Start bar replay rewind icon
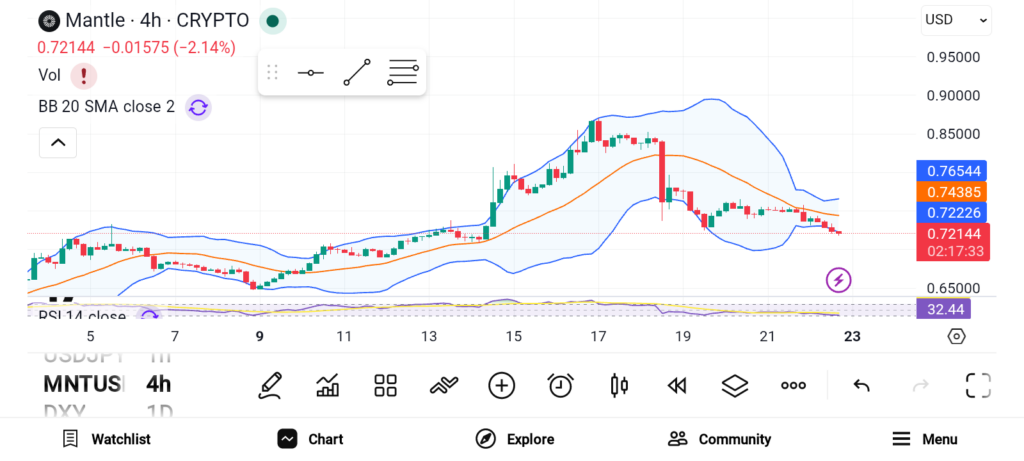 pyautogui.click(x=677, y=385)
